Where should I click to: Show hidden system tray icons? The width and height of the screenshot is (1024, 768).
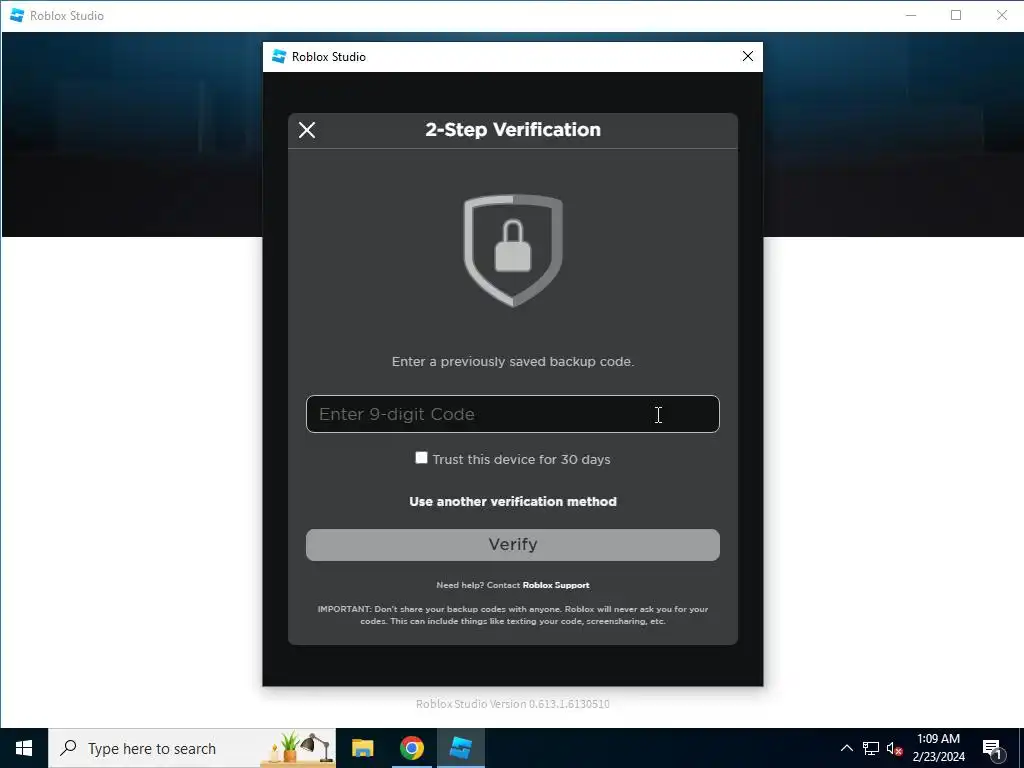pos(846,748)
